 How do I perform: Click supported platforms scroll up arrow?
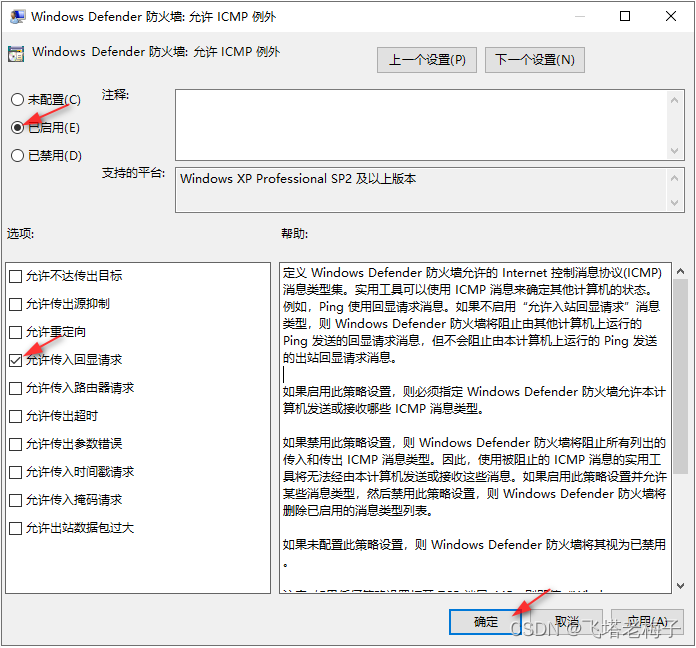pyautogui.click(x=674, y=178)
